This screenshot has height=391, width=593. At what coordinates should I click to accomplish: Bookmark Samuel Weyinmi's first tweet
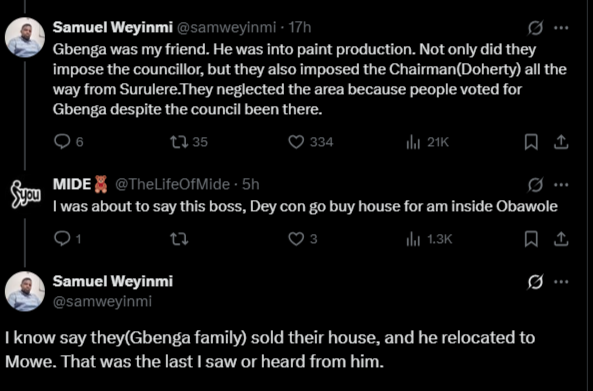[x=531, y=142]
